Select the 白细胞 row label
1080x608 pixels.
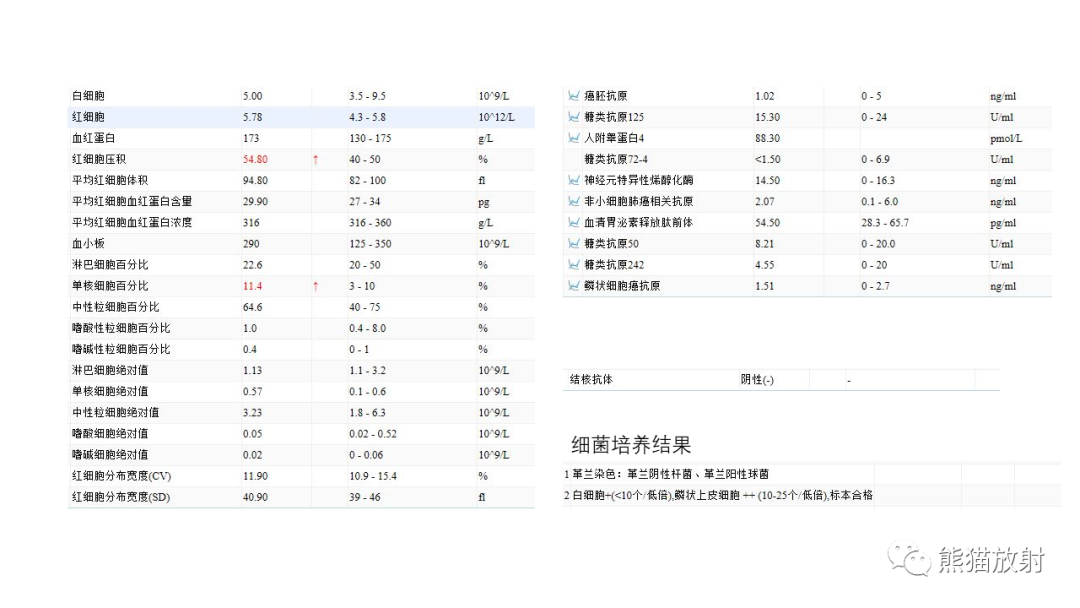88,96
